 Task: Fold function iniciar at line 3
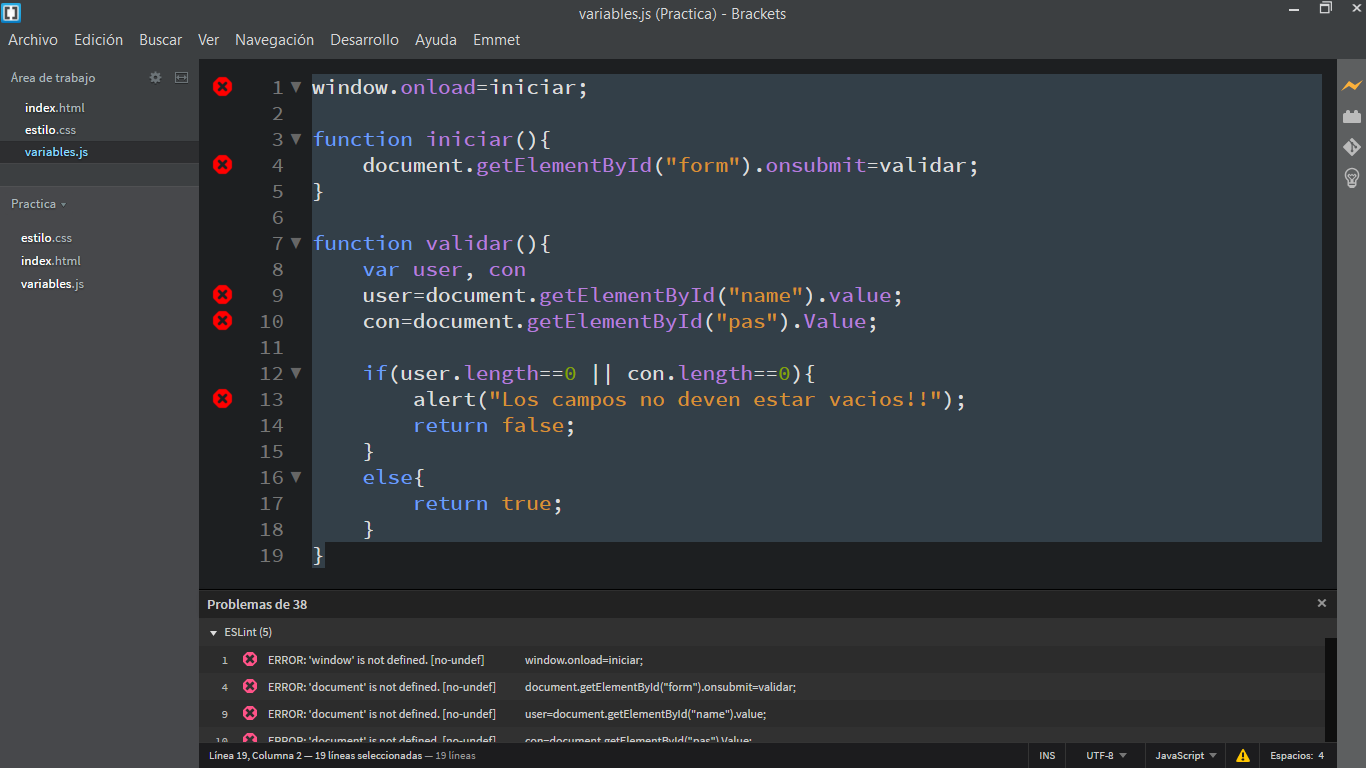(296, 139)
